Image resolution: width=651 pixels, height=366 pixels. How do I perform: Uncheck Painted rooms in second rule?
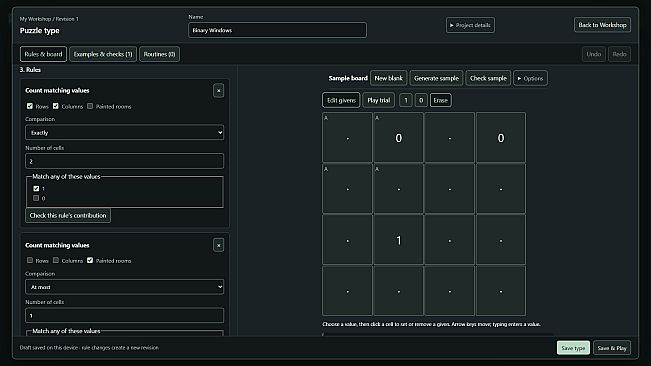[x=90, y=260]
